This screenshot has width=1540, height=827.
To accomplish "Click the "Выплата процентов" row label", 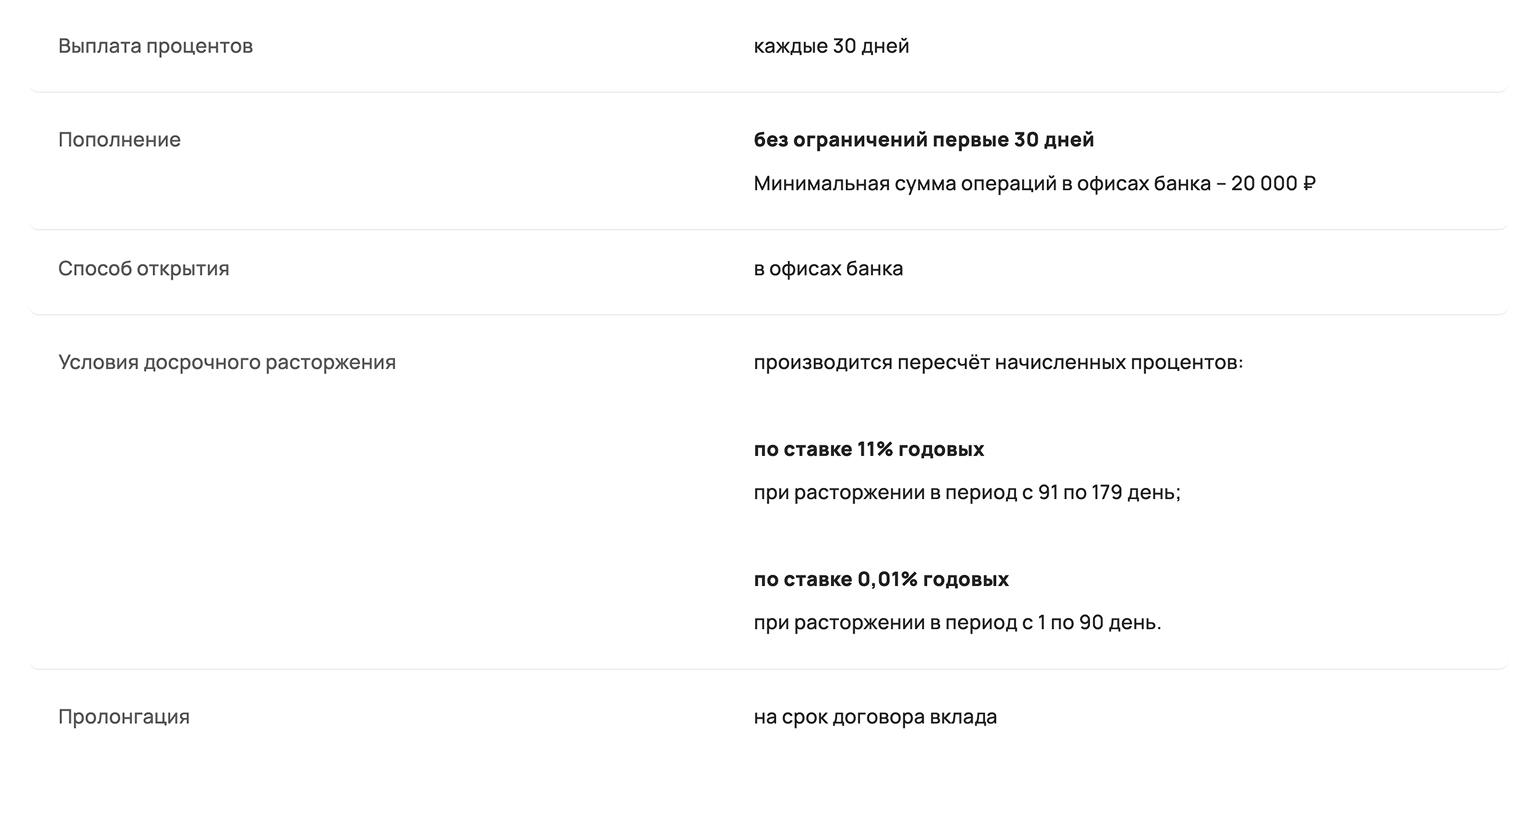I will 155,46.
